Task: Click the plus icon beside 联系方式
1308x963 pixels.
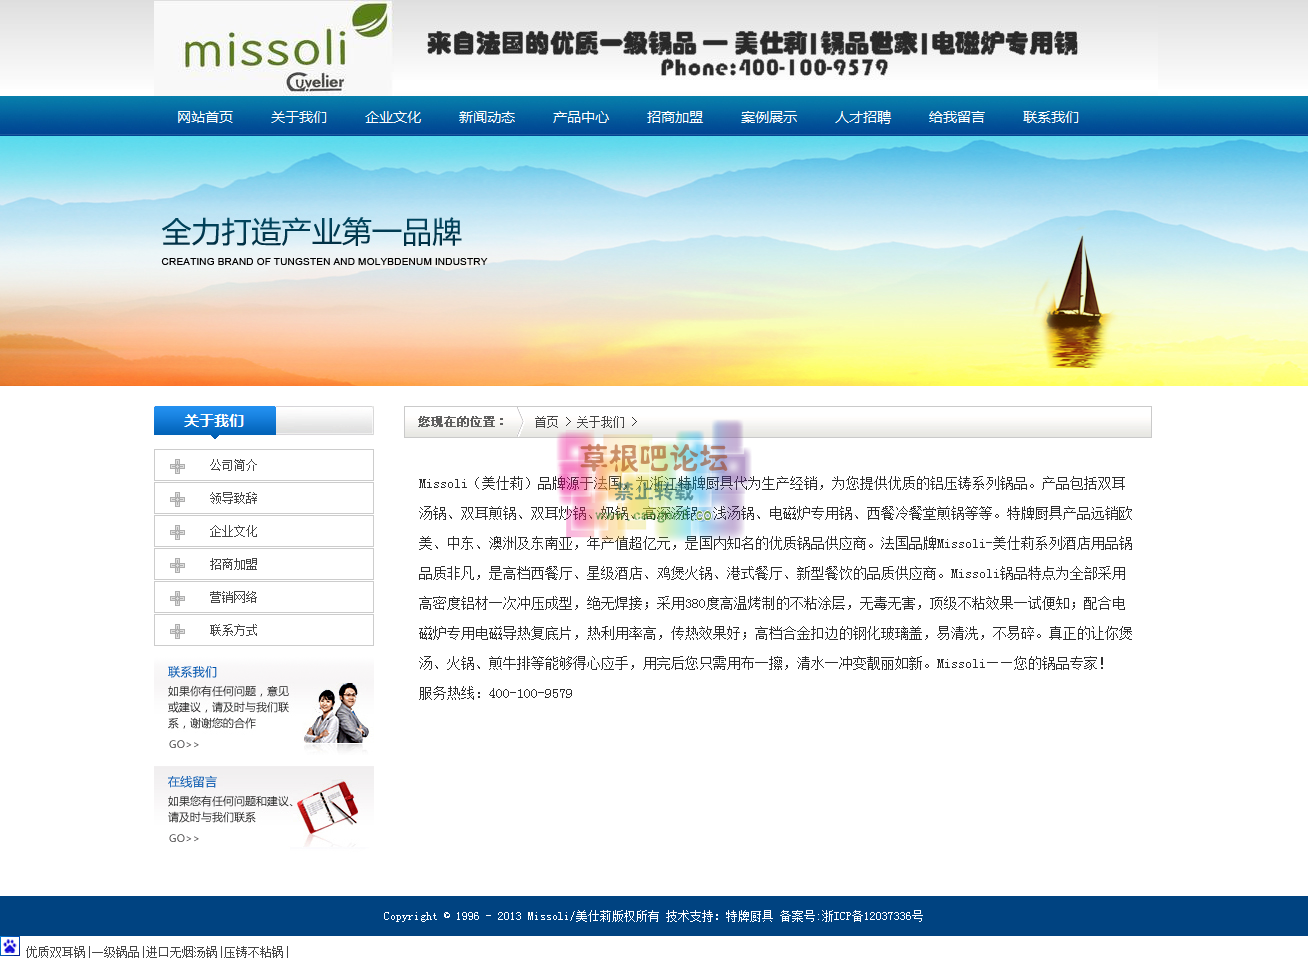Action: click(180, 629)
